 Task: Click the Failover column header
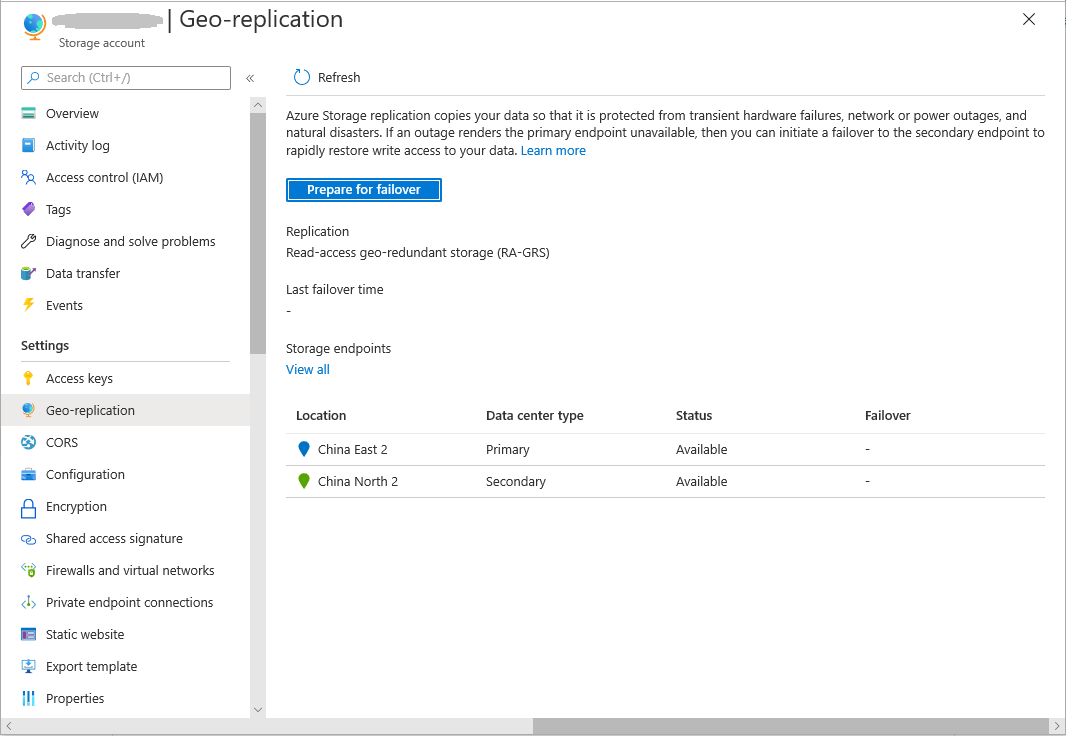887,416
